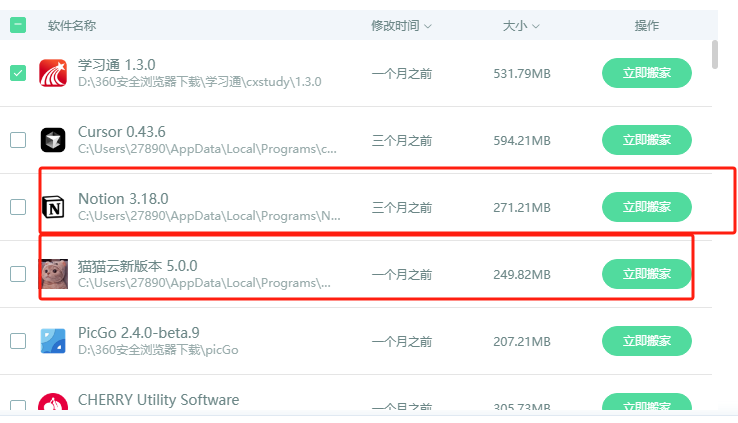The width and height of the screenshot is (738, 423).
Task: Click the 猫猫云新版本 cat icon
Action: [x=53, y=274]
